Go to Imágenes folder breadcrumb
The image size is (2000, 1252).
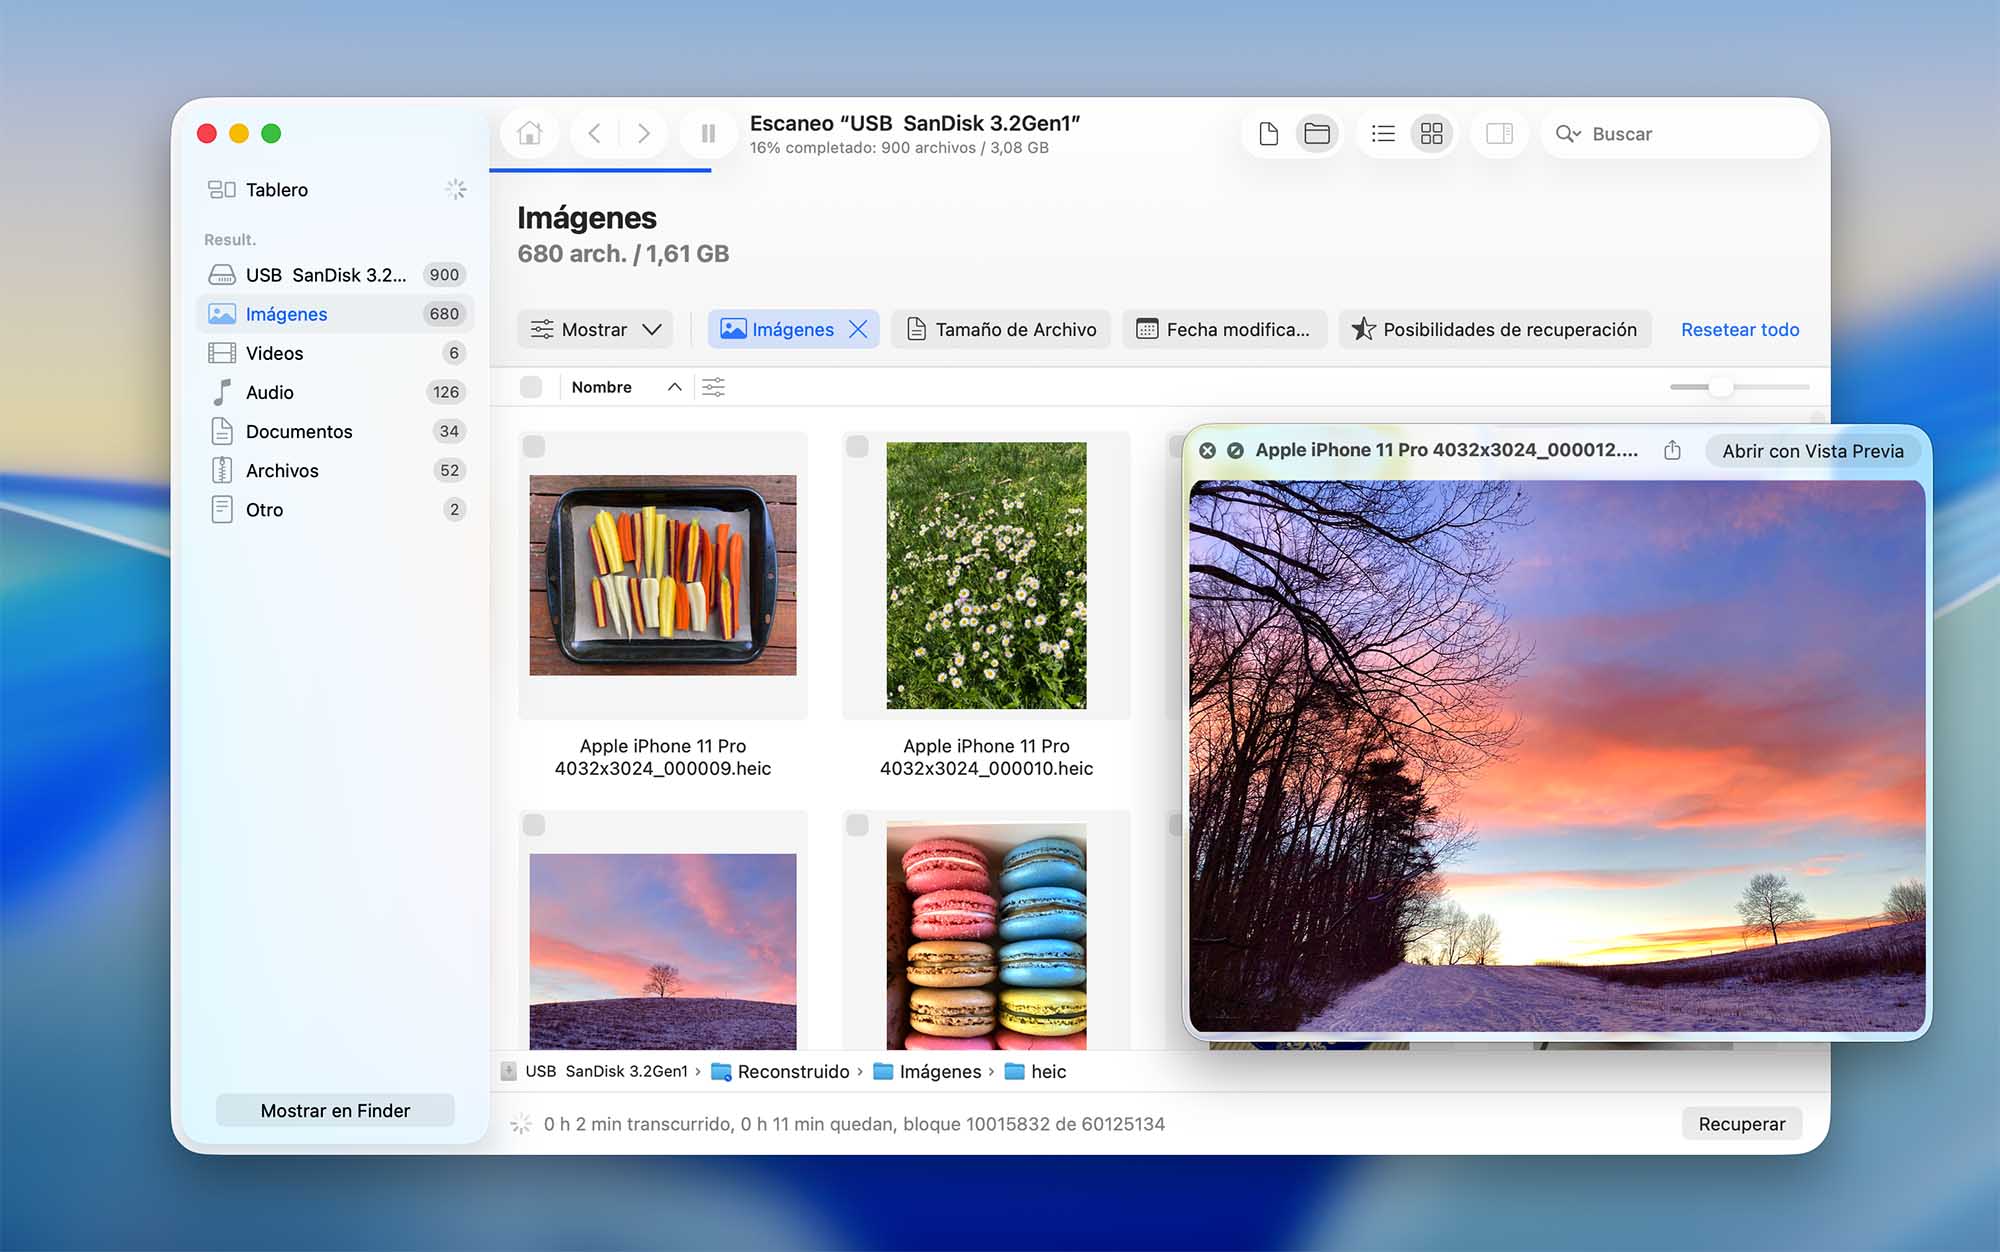pyautogui.click(x=927, y=1071)
